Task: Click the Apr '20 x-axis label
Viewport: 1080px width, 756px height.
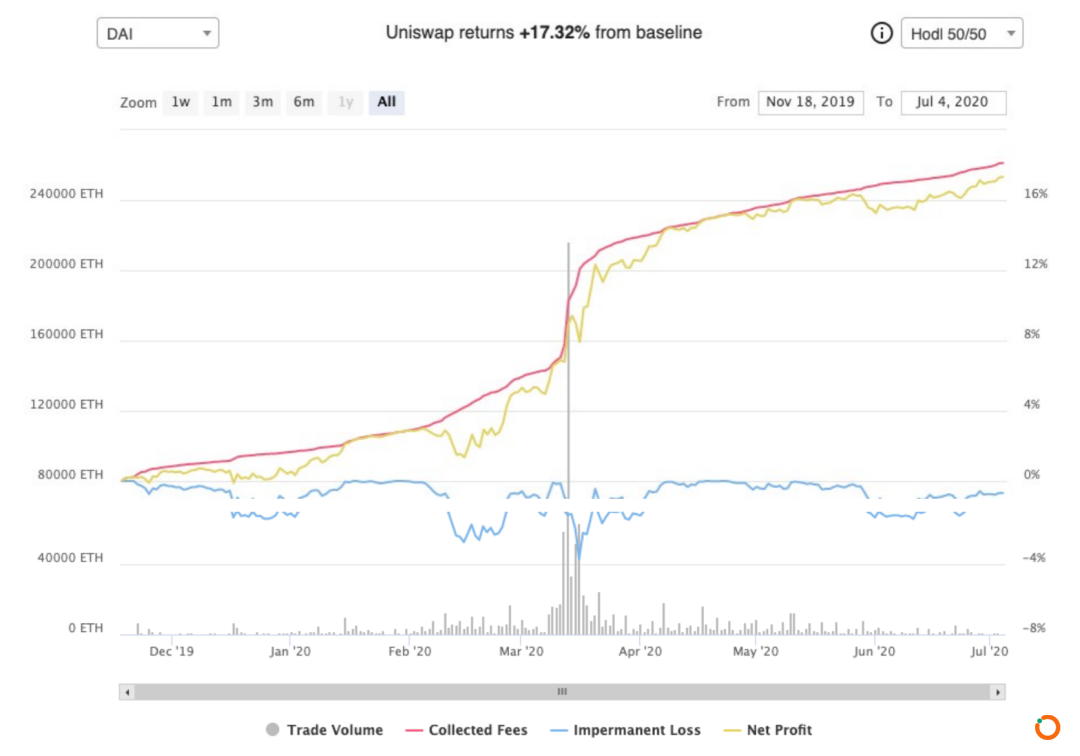Action: click(x=640, y=651)
